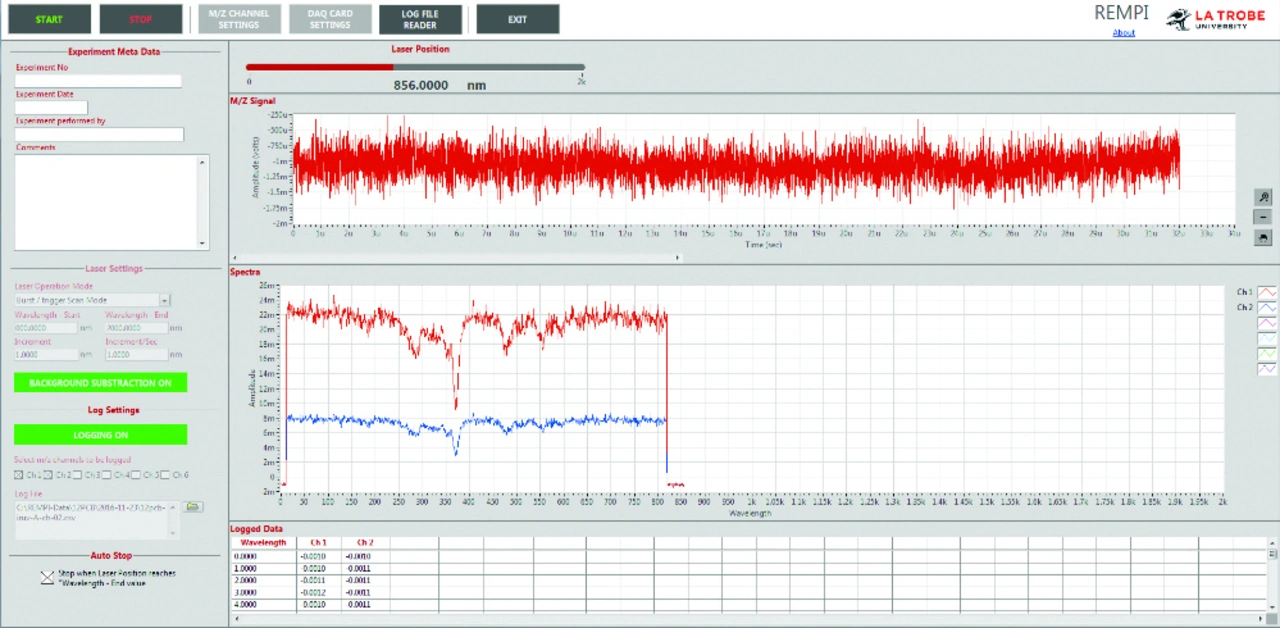Screen dimensions: 1280x628
Task: Click the minus button beside M/Z graph
Action: [x=1263, y=217]
